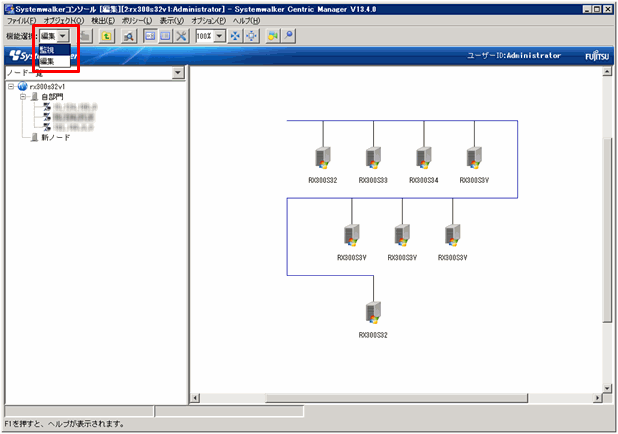This screenshot has height=434, width=618.
Task: Toggle the second view layout toolbar button
Action: pos(166,36)
